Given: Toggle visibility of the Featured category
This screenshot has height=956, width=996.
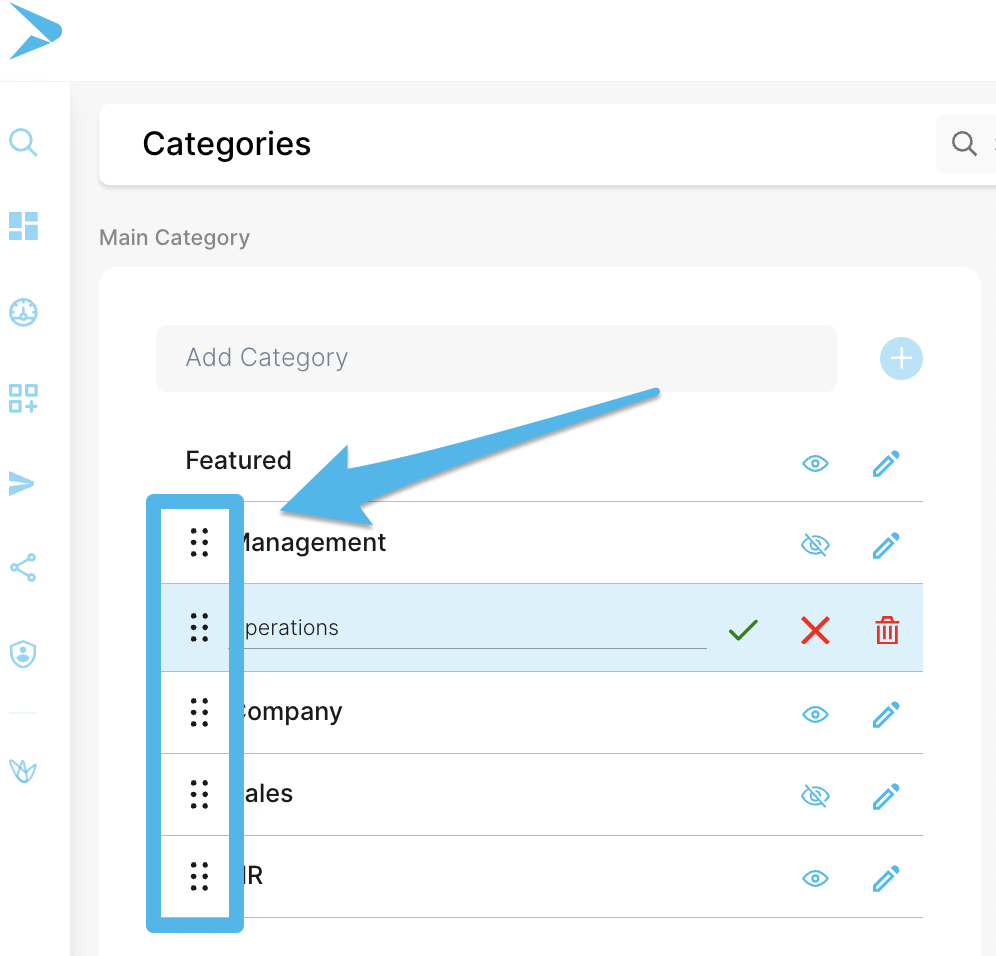Looking at the screenshot, I should coord(816,464).
